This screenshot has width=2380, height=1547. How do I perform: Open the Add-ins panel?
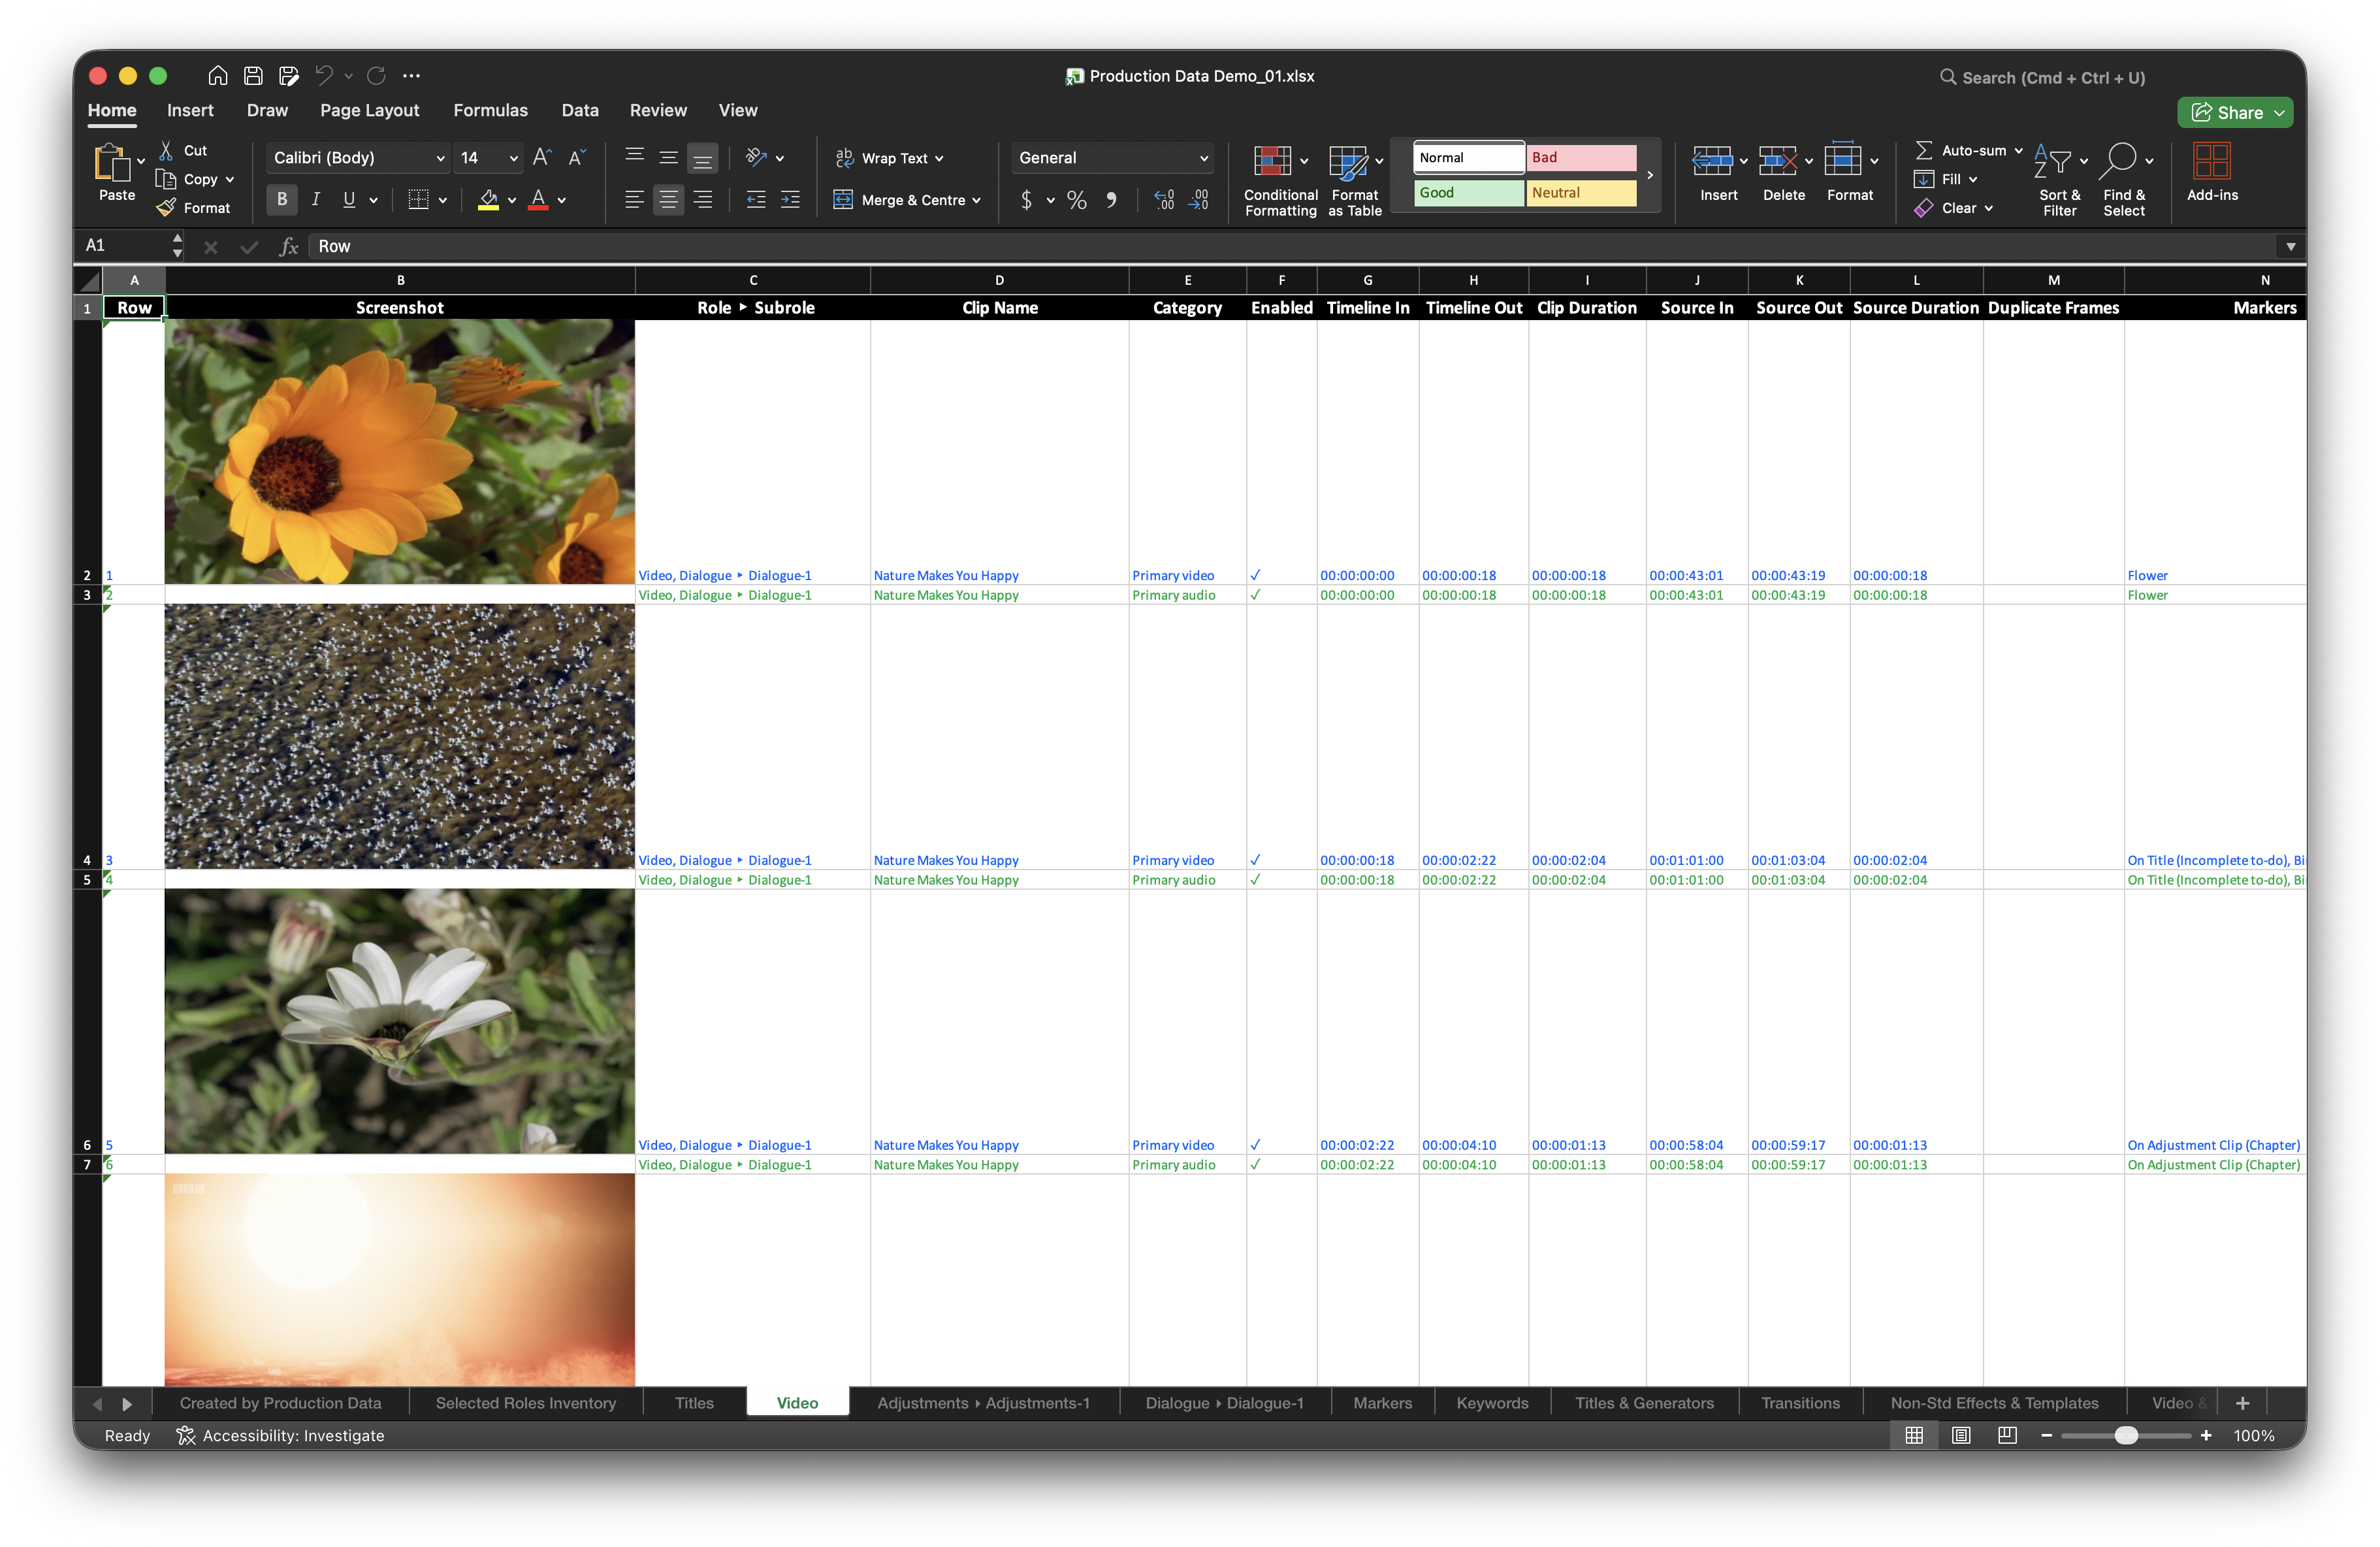2212,173
